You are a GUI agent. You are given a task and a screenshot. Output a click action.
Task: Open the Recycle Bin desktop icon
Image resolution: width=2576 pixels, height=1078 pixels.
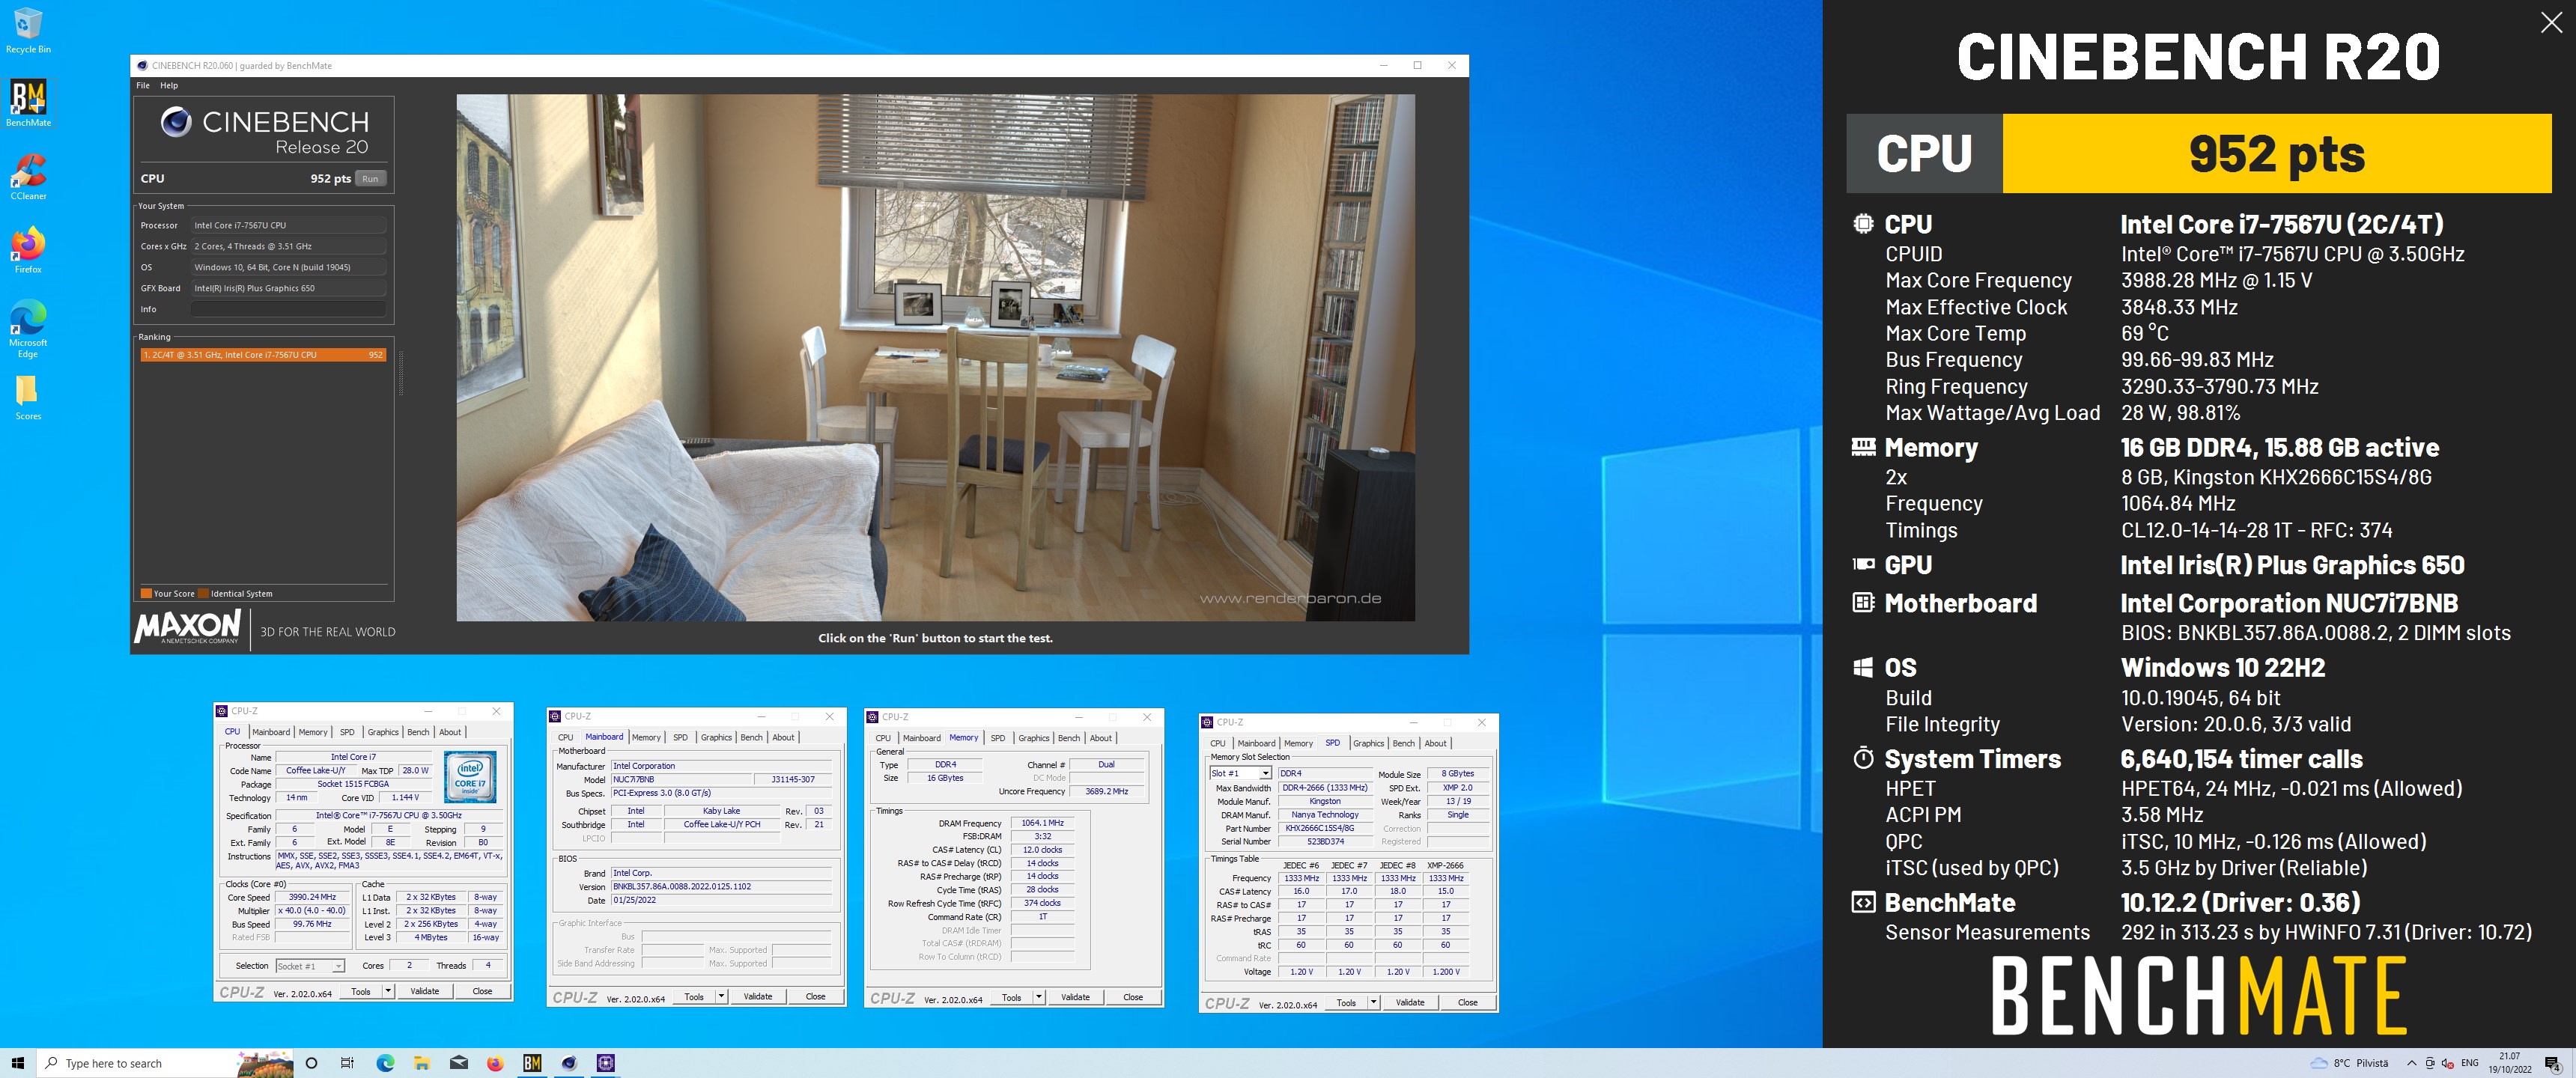point(28,30)
